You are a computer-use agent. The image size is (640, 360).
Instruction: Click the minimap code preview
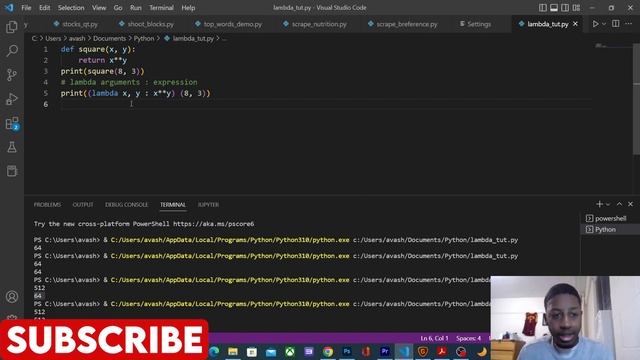click(602, 46)
